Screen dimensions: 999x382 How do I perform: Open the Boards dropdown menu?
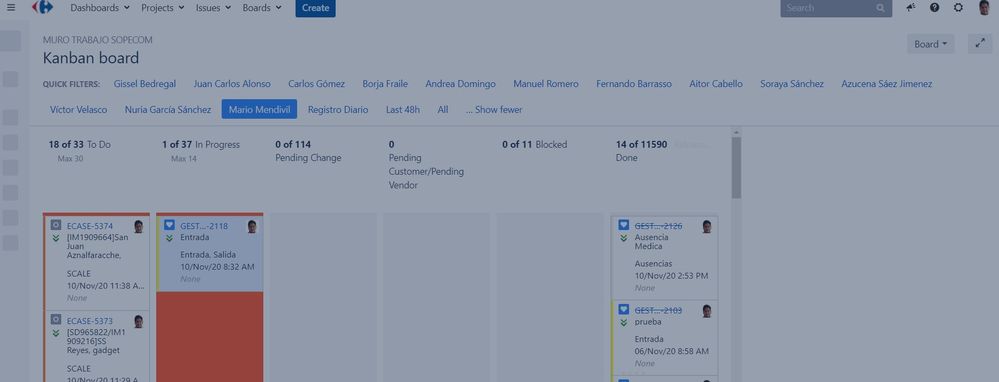(262, 8)
